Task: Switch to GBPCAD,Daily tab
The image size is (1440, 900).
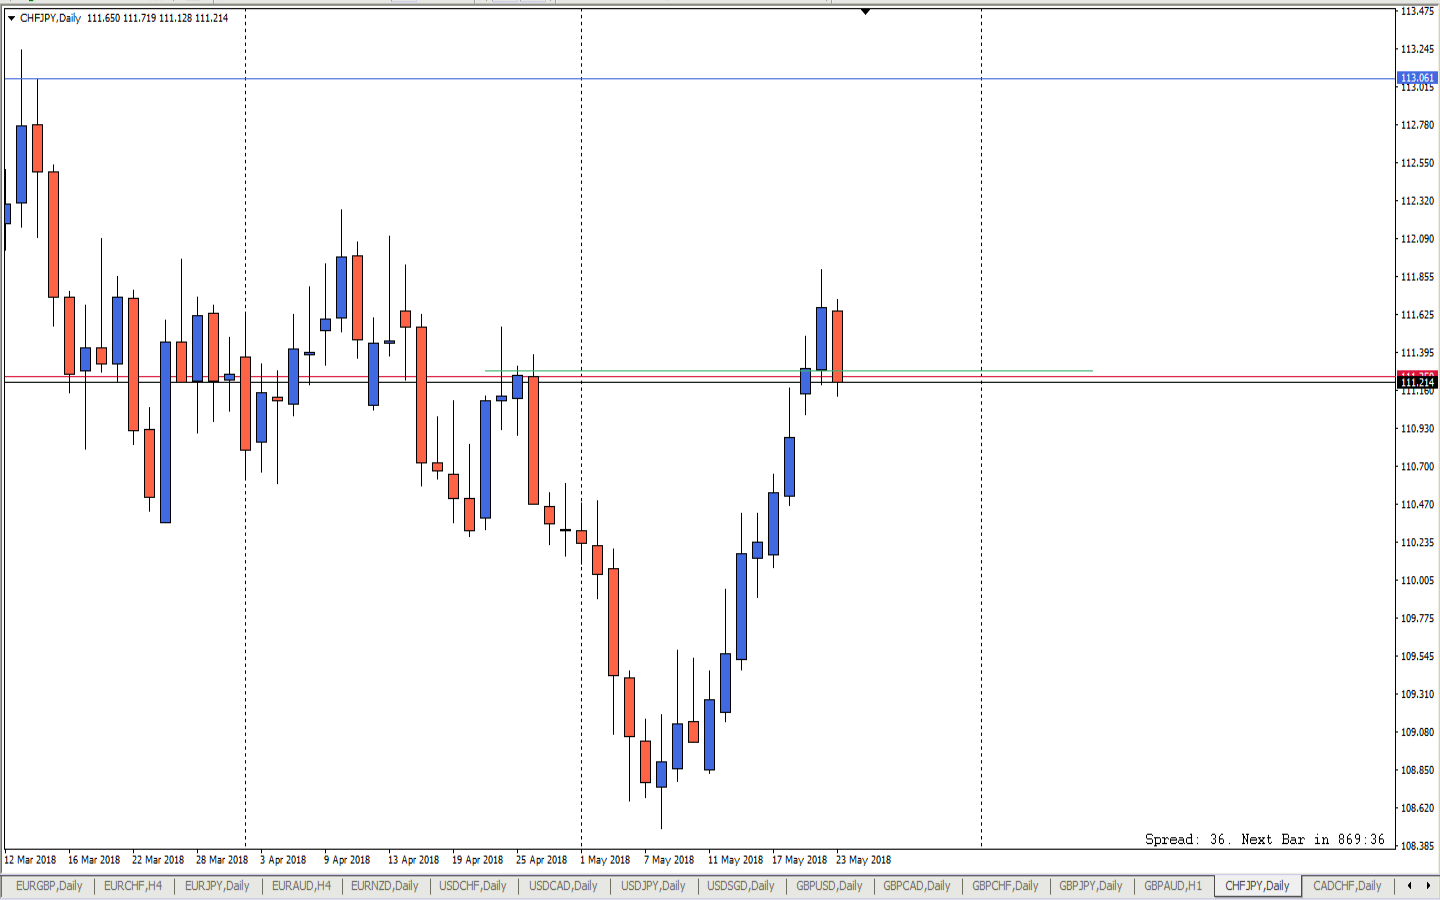Action: (917, 886)
